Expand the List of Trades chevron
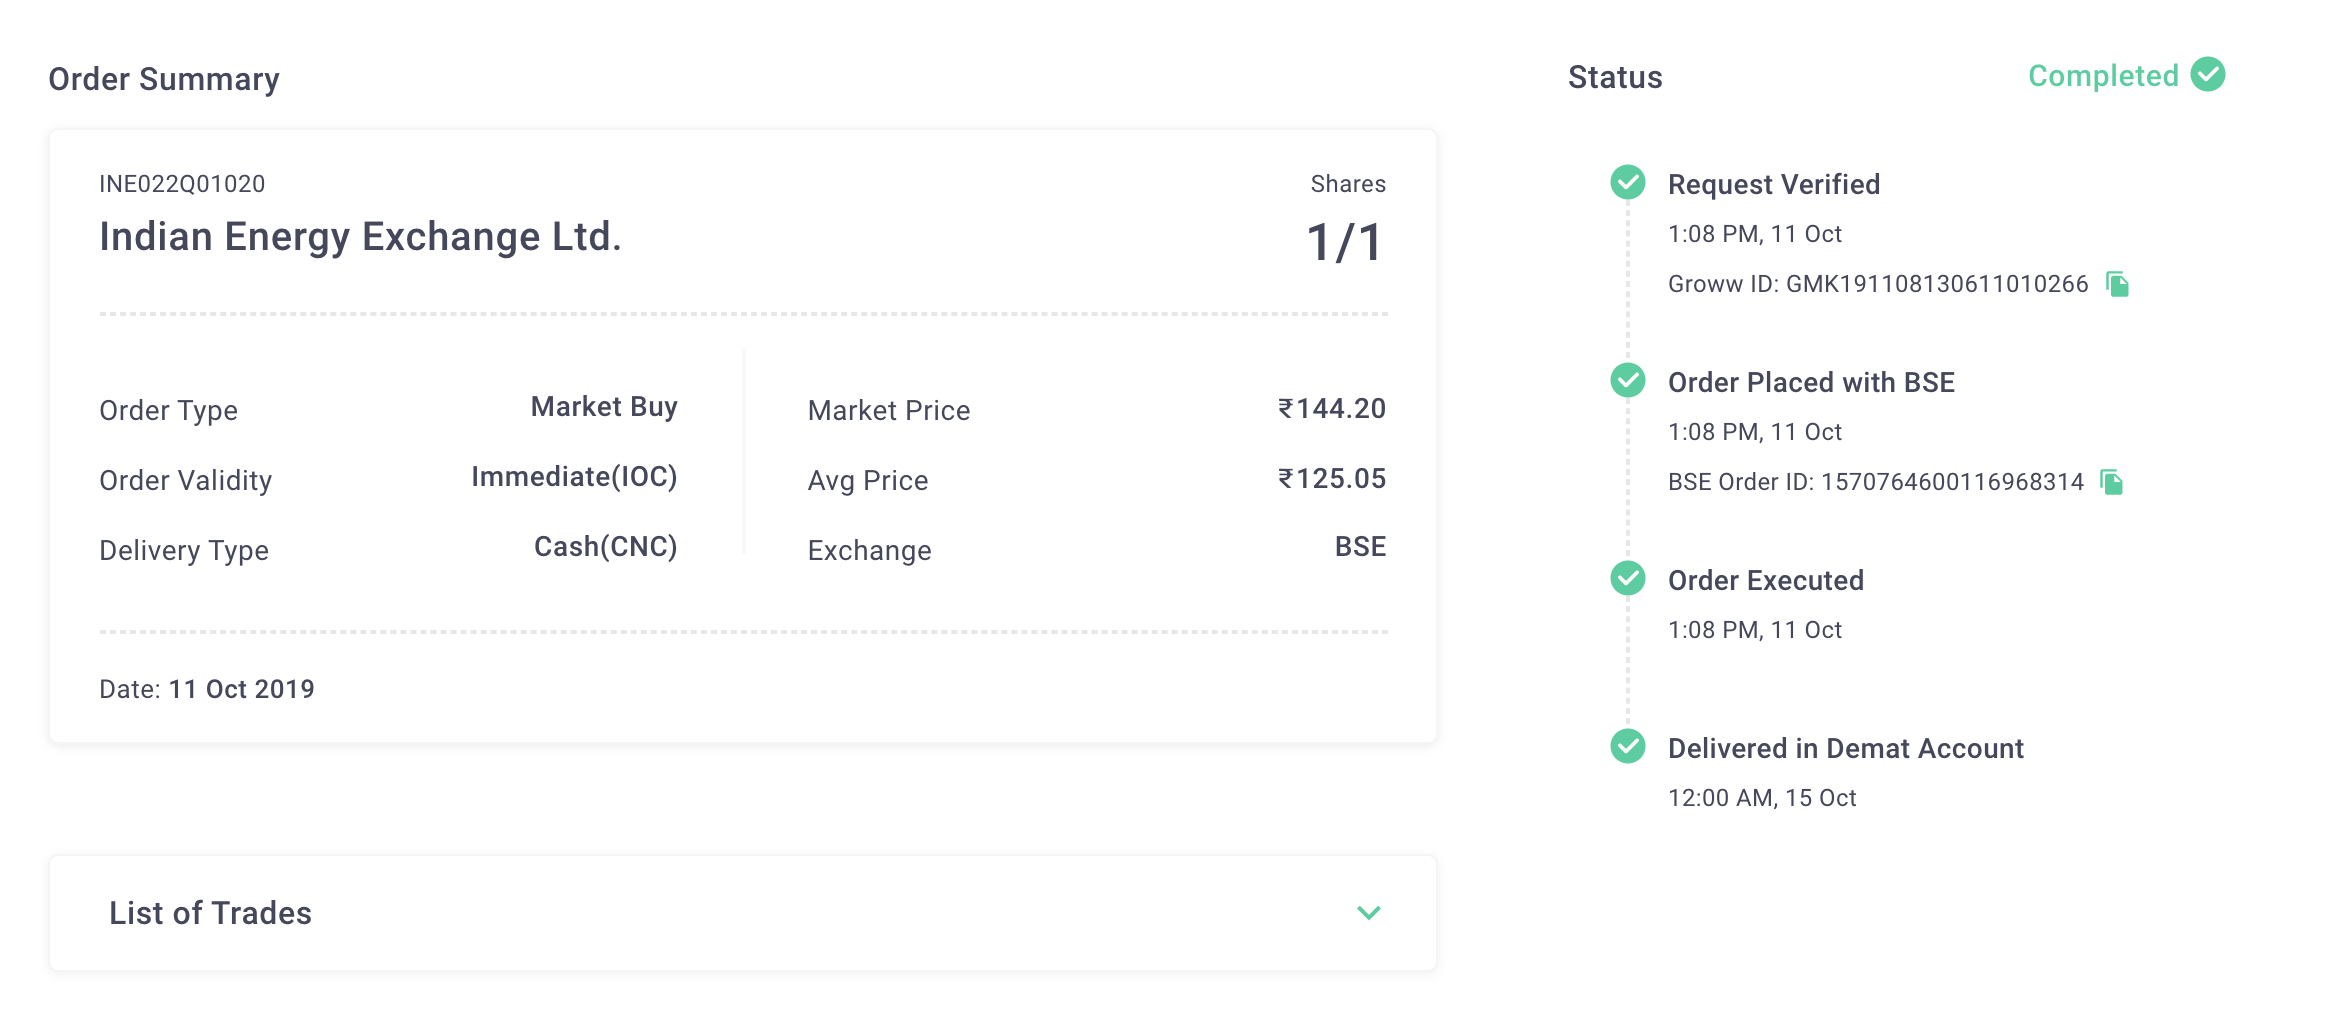 click(x=1368, y=913)
